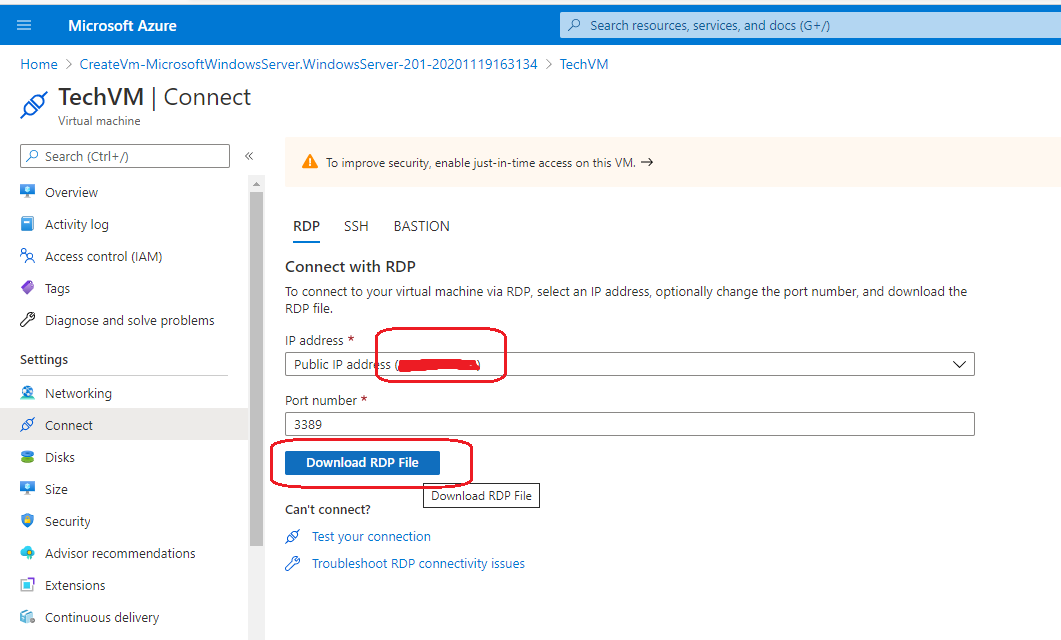Click the Tags icon in sidebar

click(27, 288)
